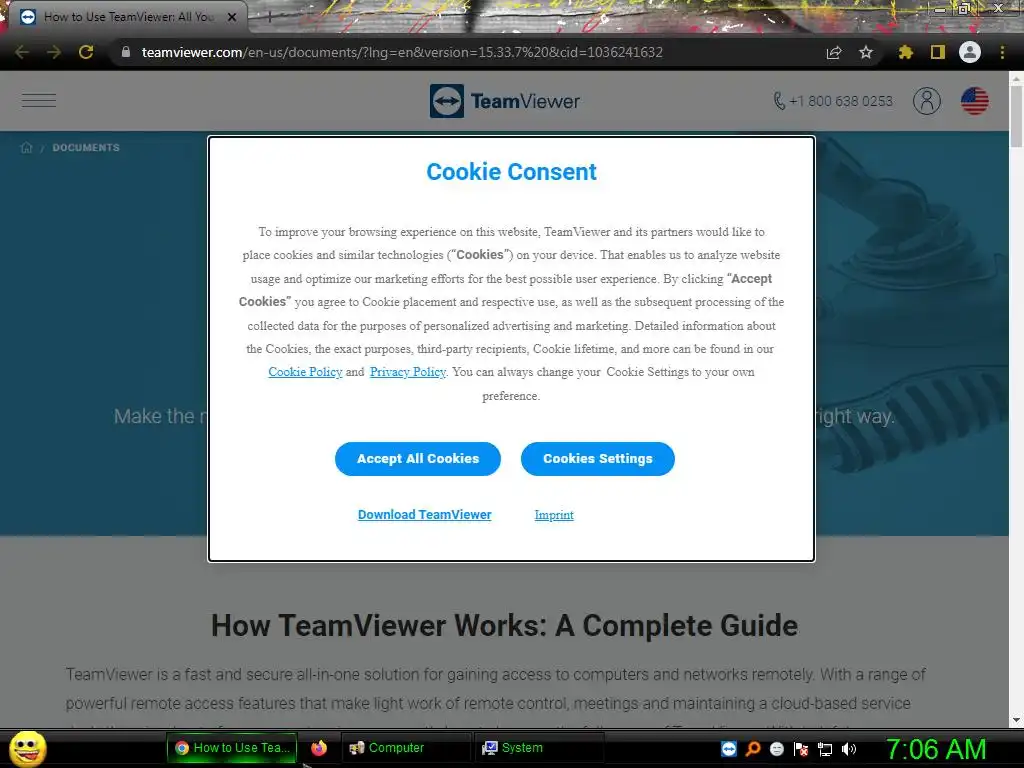Click heading How TeamViewer Works: A Complete Guide
1024x768 pixels.
click(x=504, y=626)
